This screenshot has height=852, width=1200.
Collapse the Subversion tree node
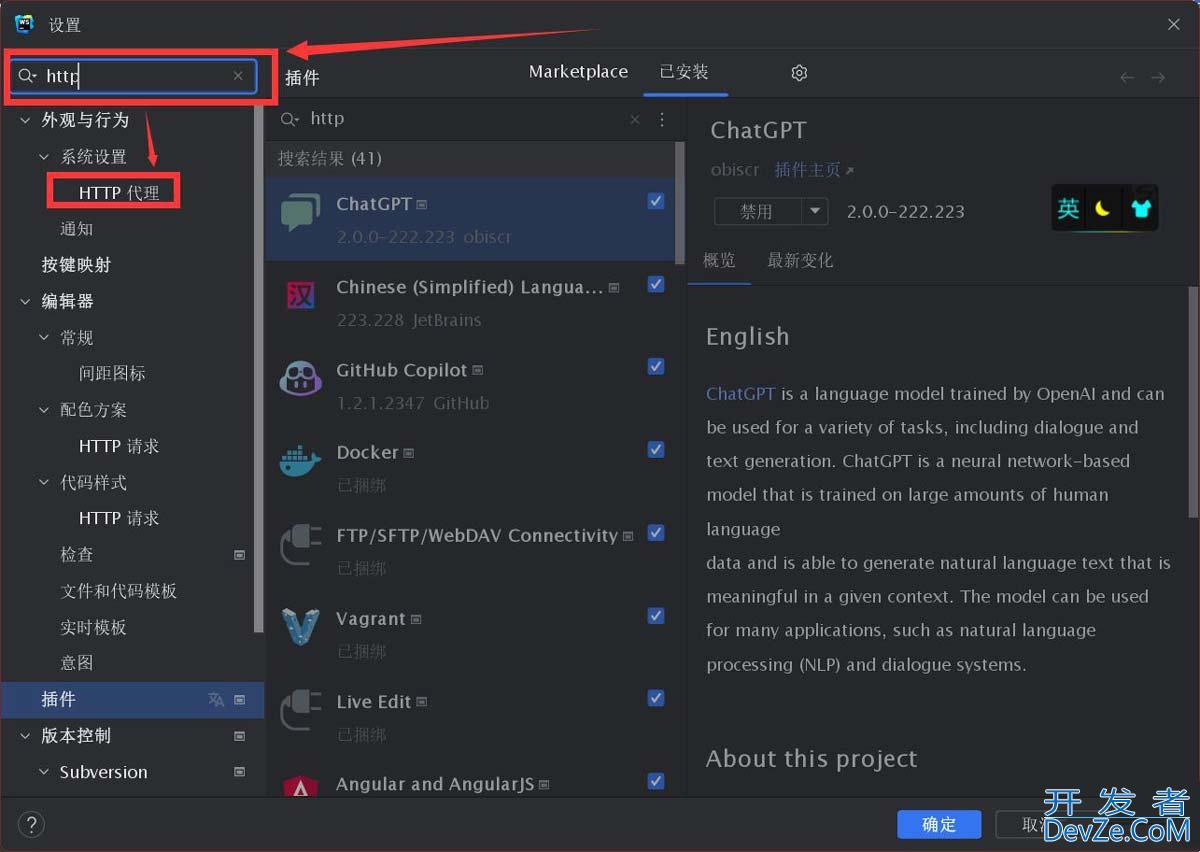pos(44,772)
